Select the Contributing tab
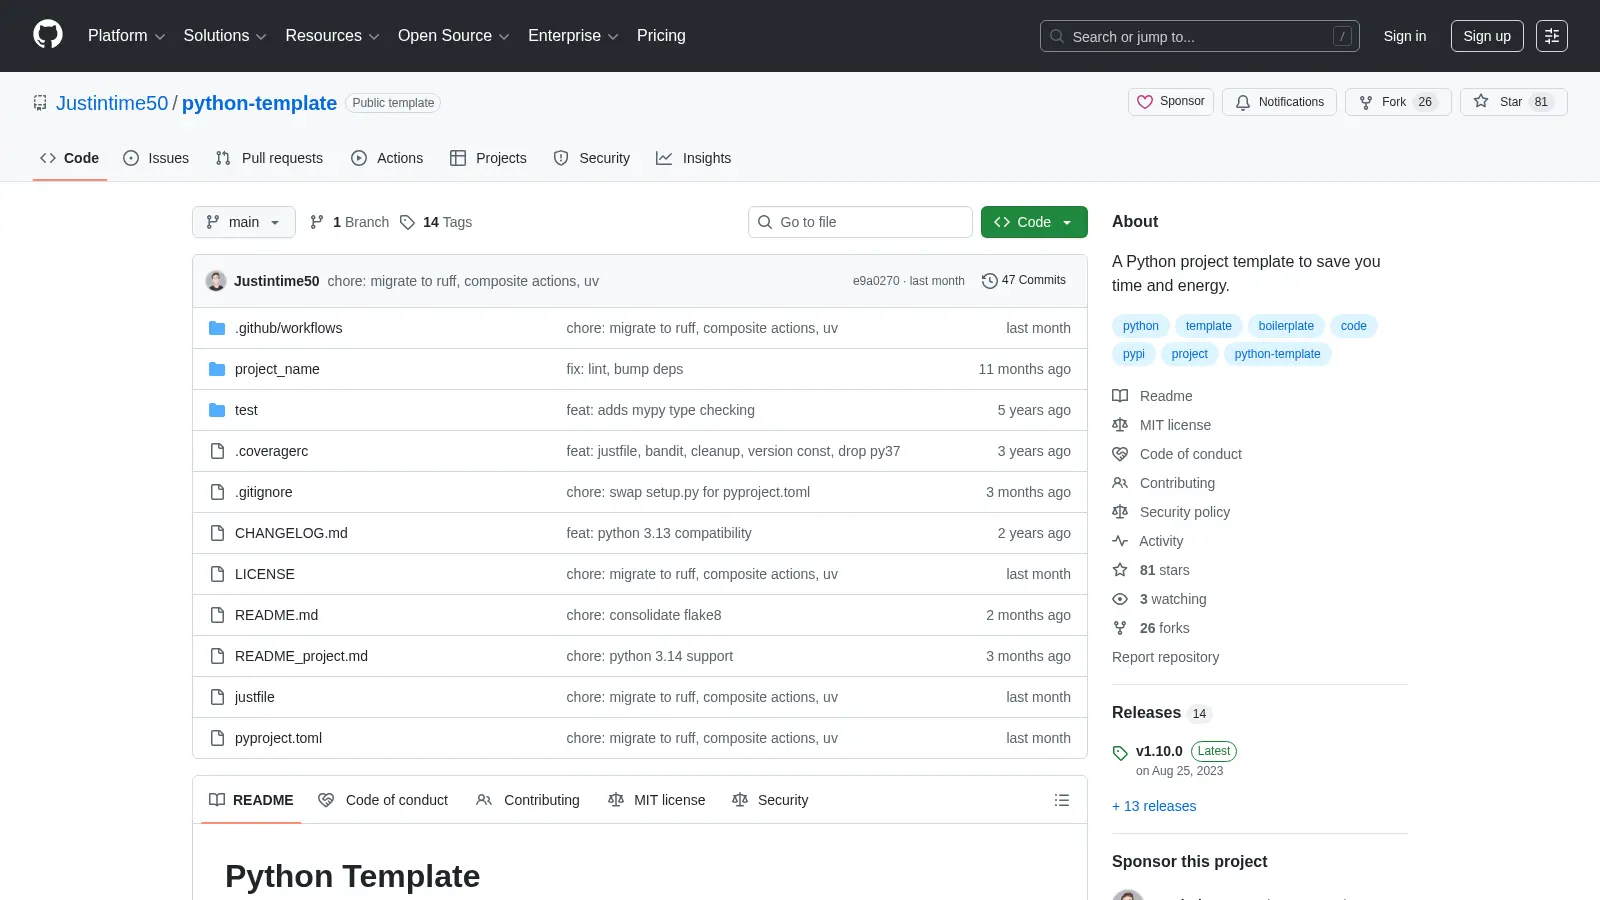 pos(528,800)
